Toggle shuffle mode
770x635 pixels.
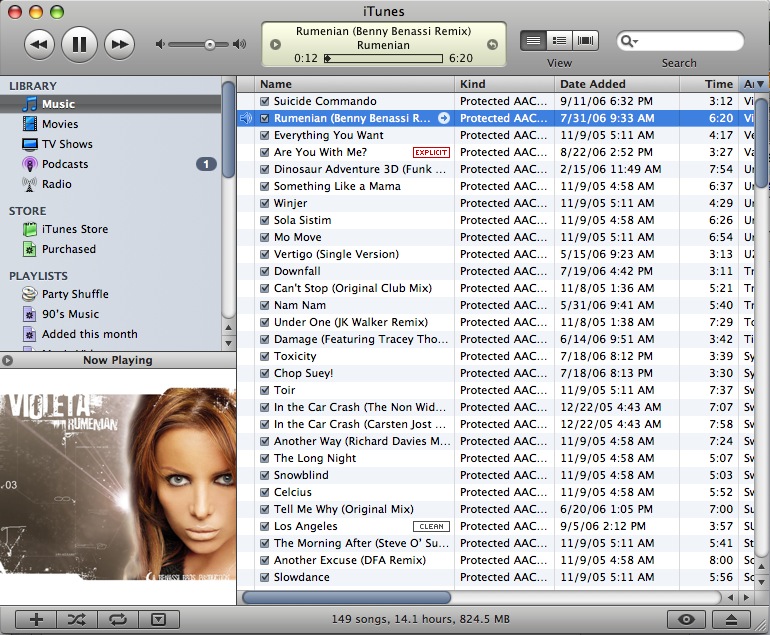pos(77,620)
